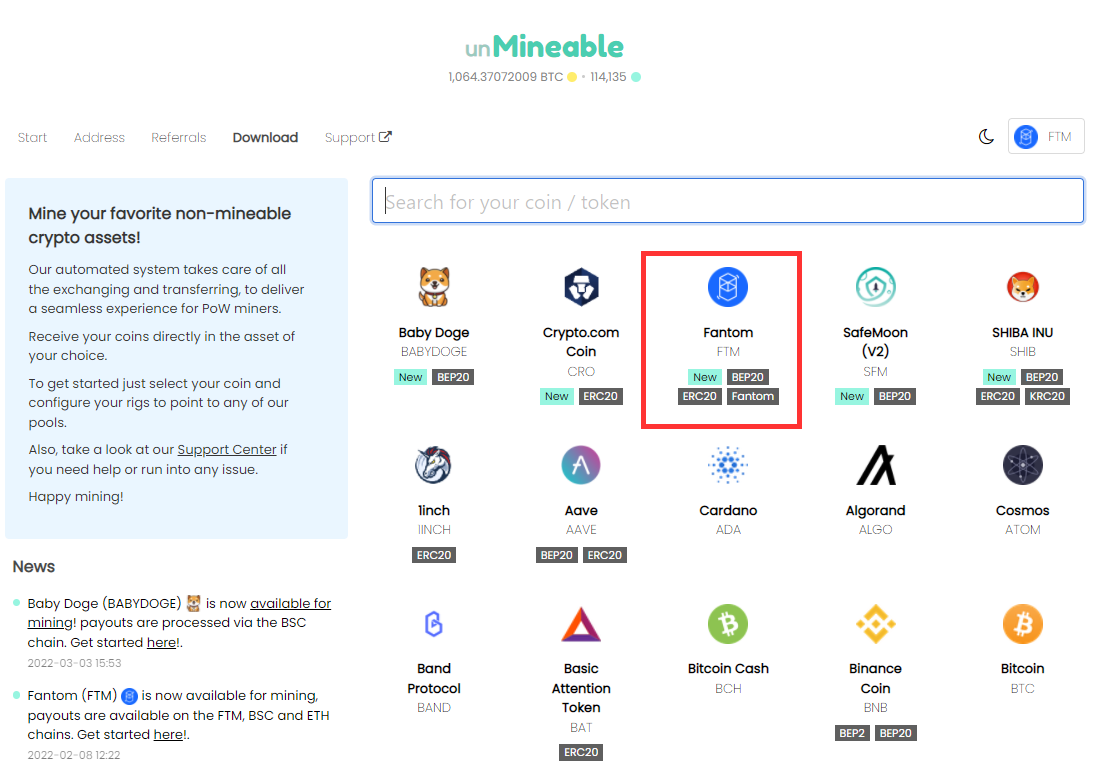Click the Algorand name label
Image resolution: width=1104 pixels, height=773 pixels.
point(875,510)
